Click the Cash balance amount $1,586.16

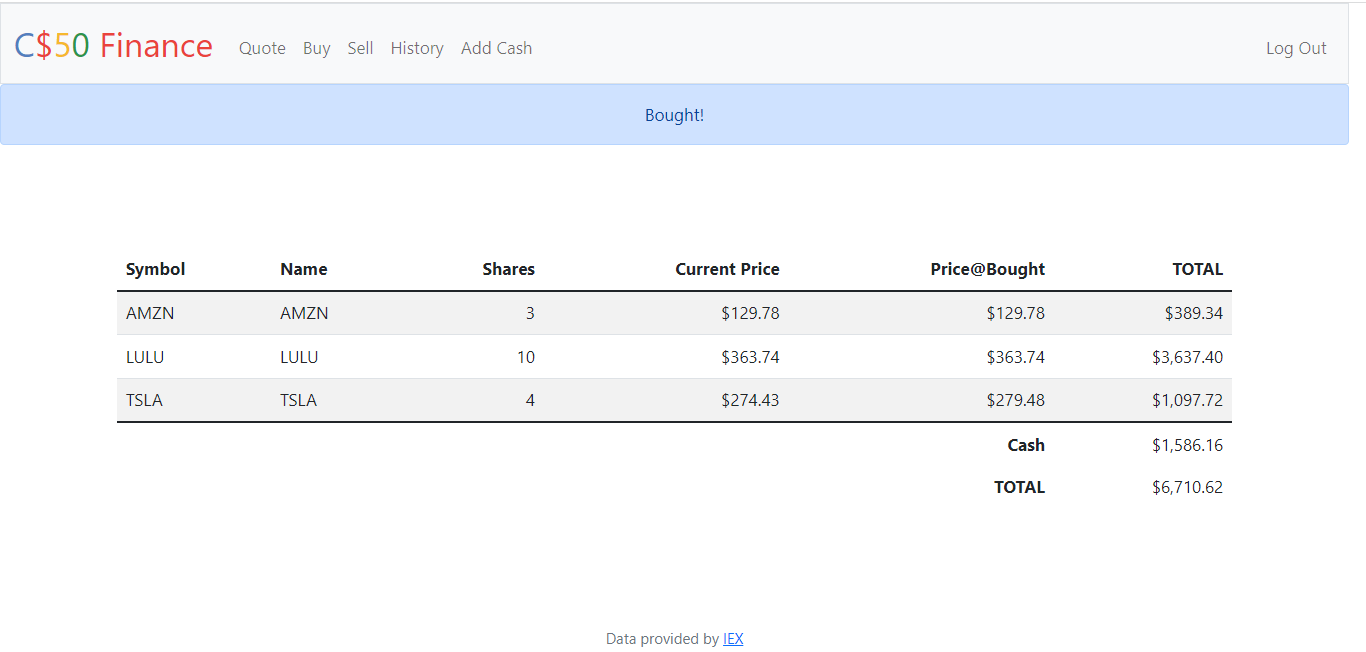click(x=1187, y=445)
